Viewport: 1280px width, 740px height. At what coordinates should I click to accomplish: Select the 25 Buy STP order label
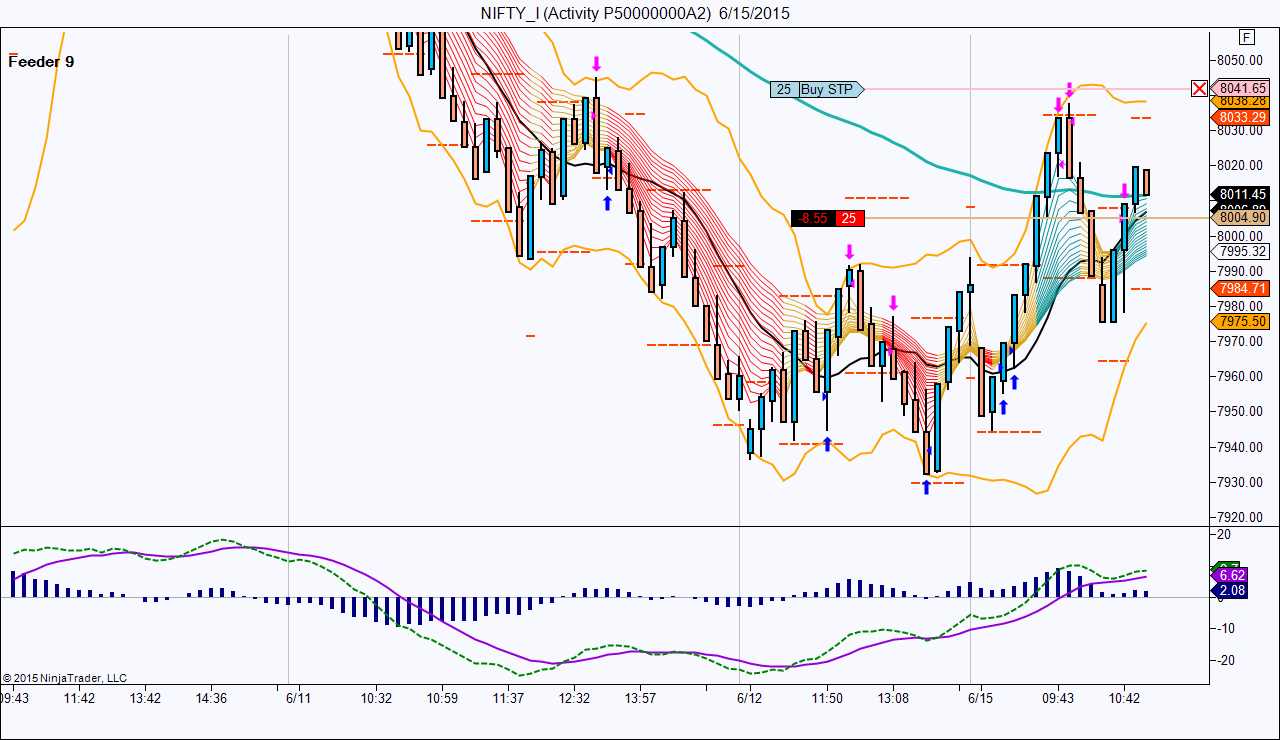[816, 89]
